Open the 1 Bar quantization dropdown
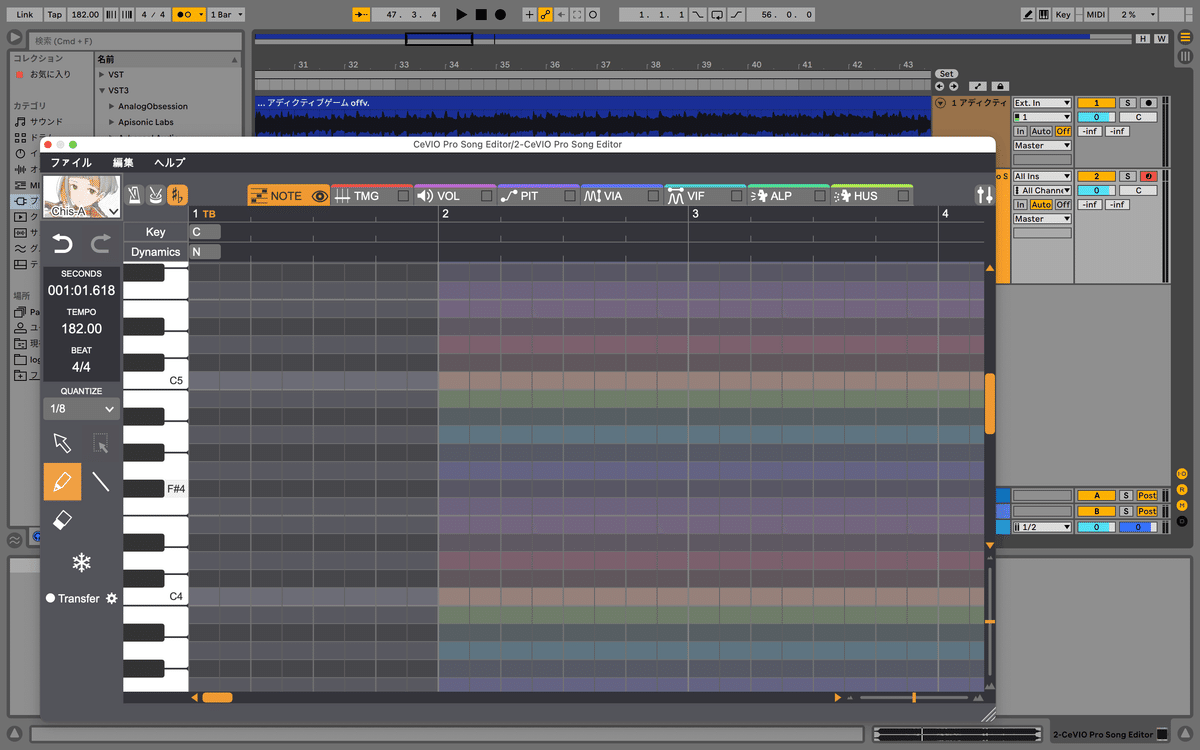Viewport: 1200px width, 750px height. pos(225,15)
